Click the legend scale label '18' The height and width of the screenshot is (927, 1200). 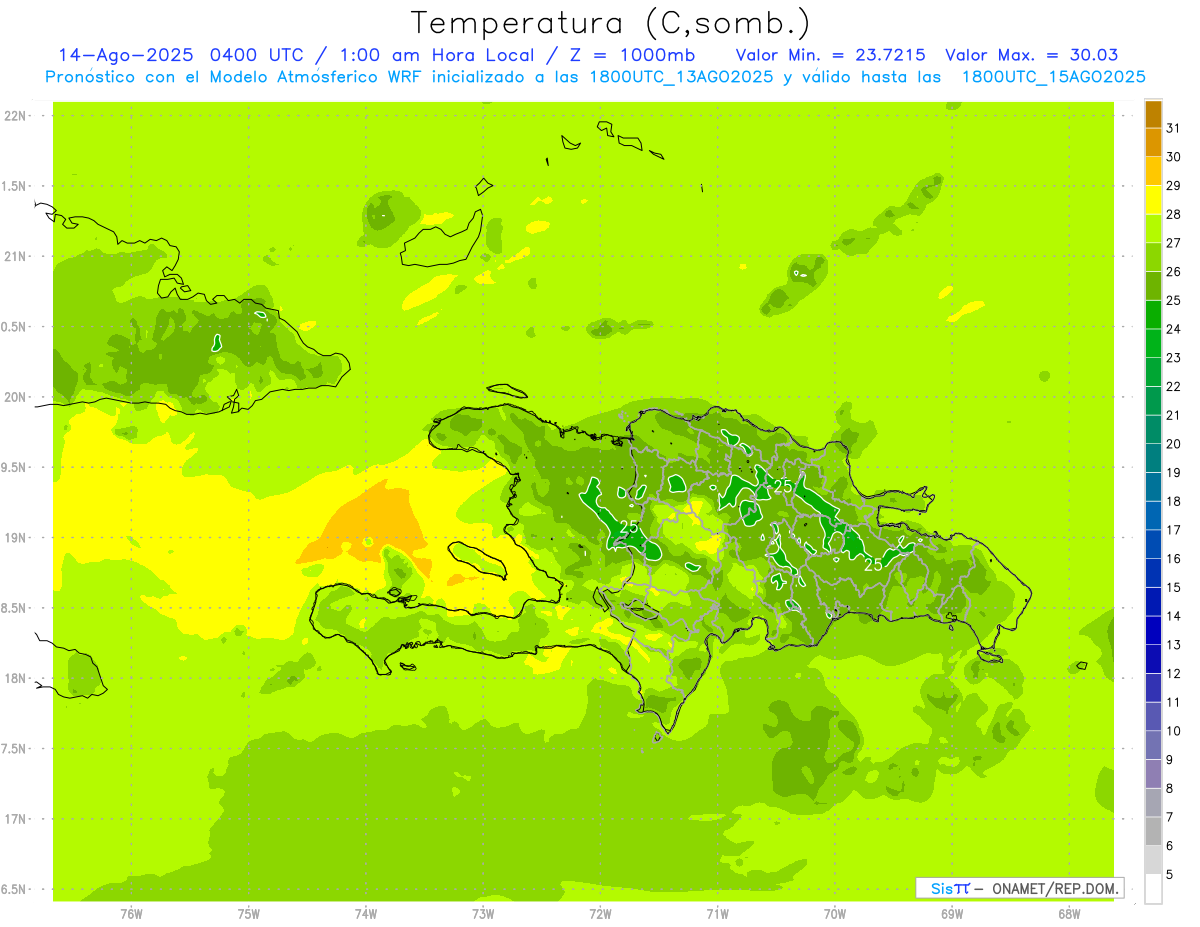(x=1174, y=501)
